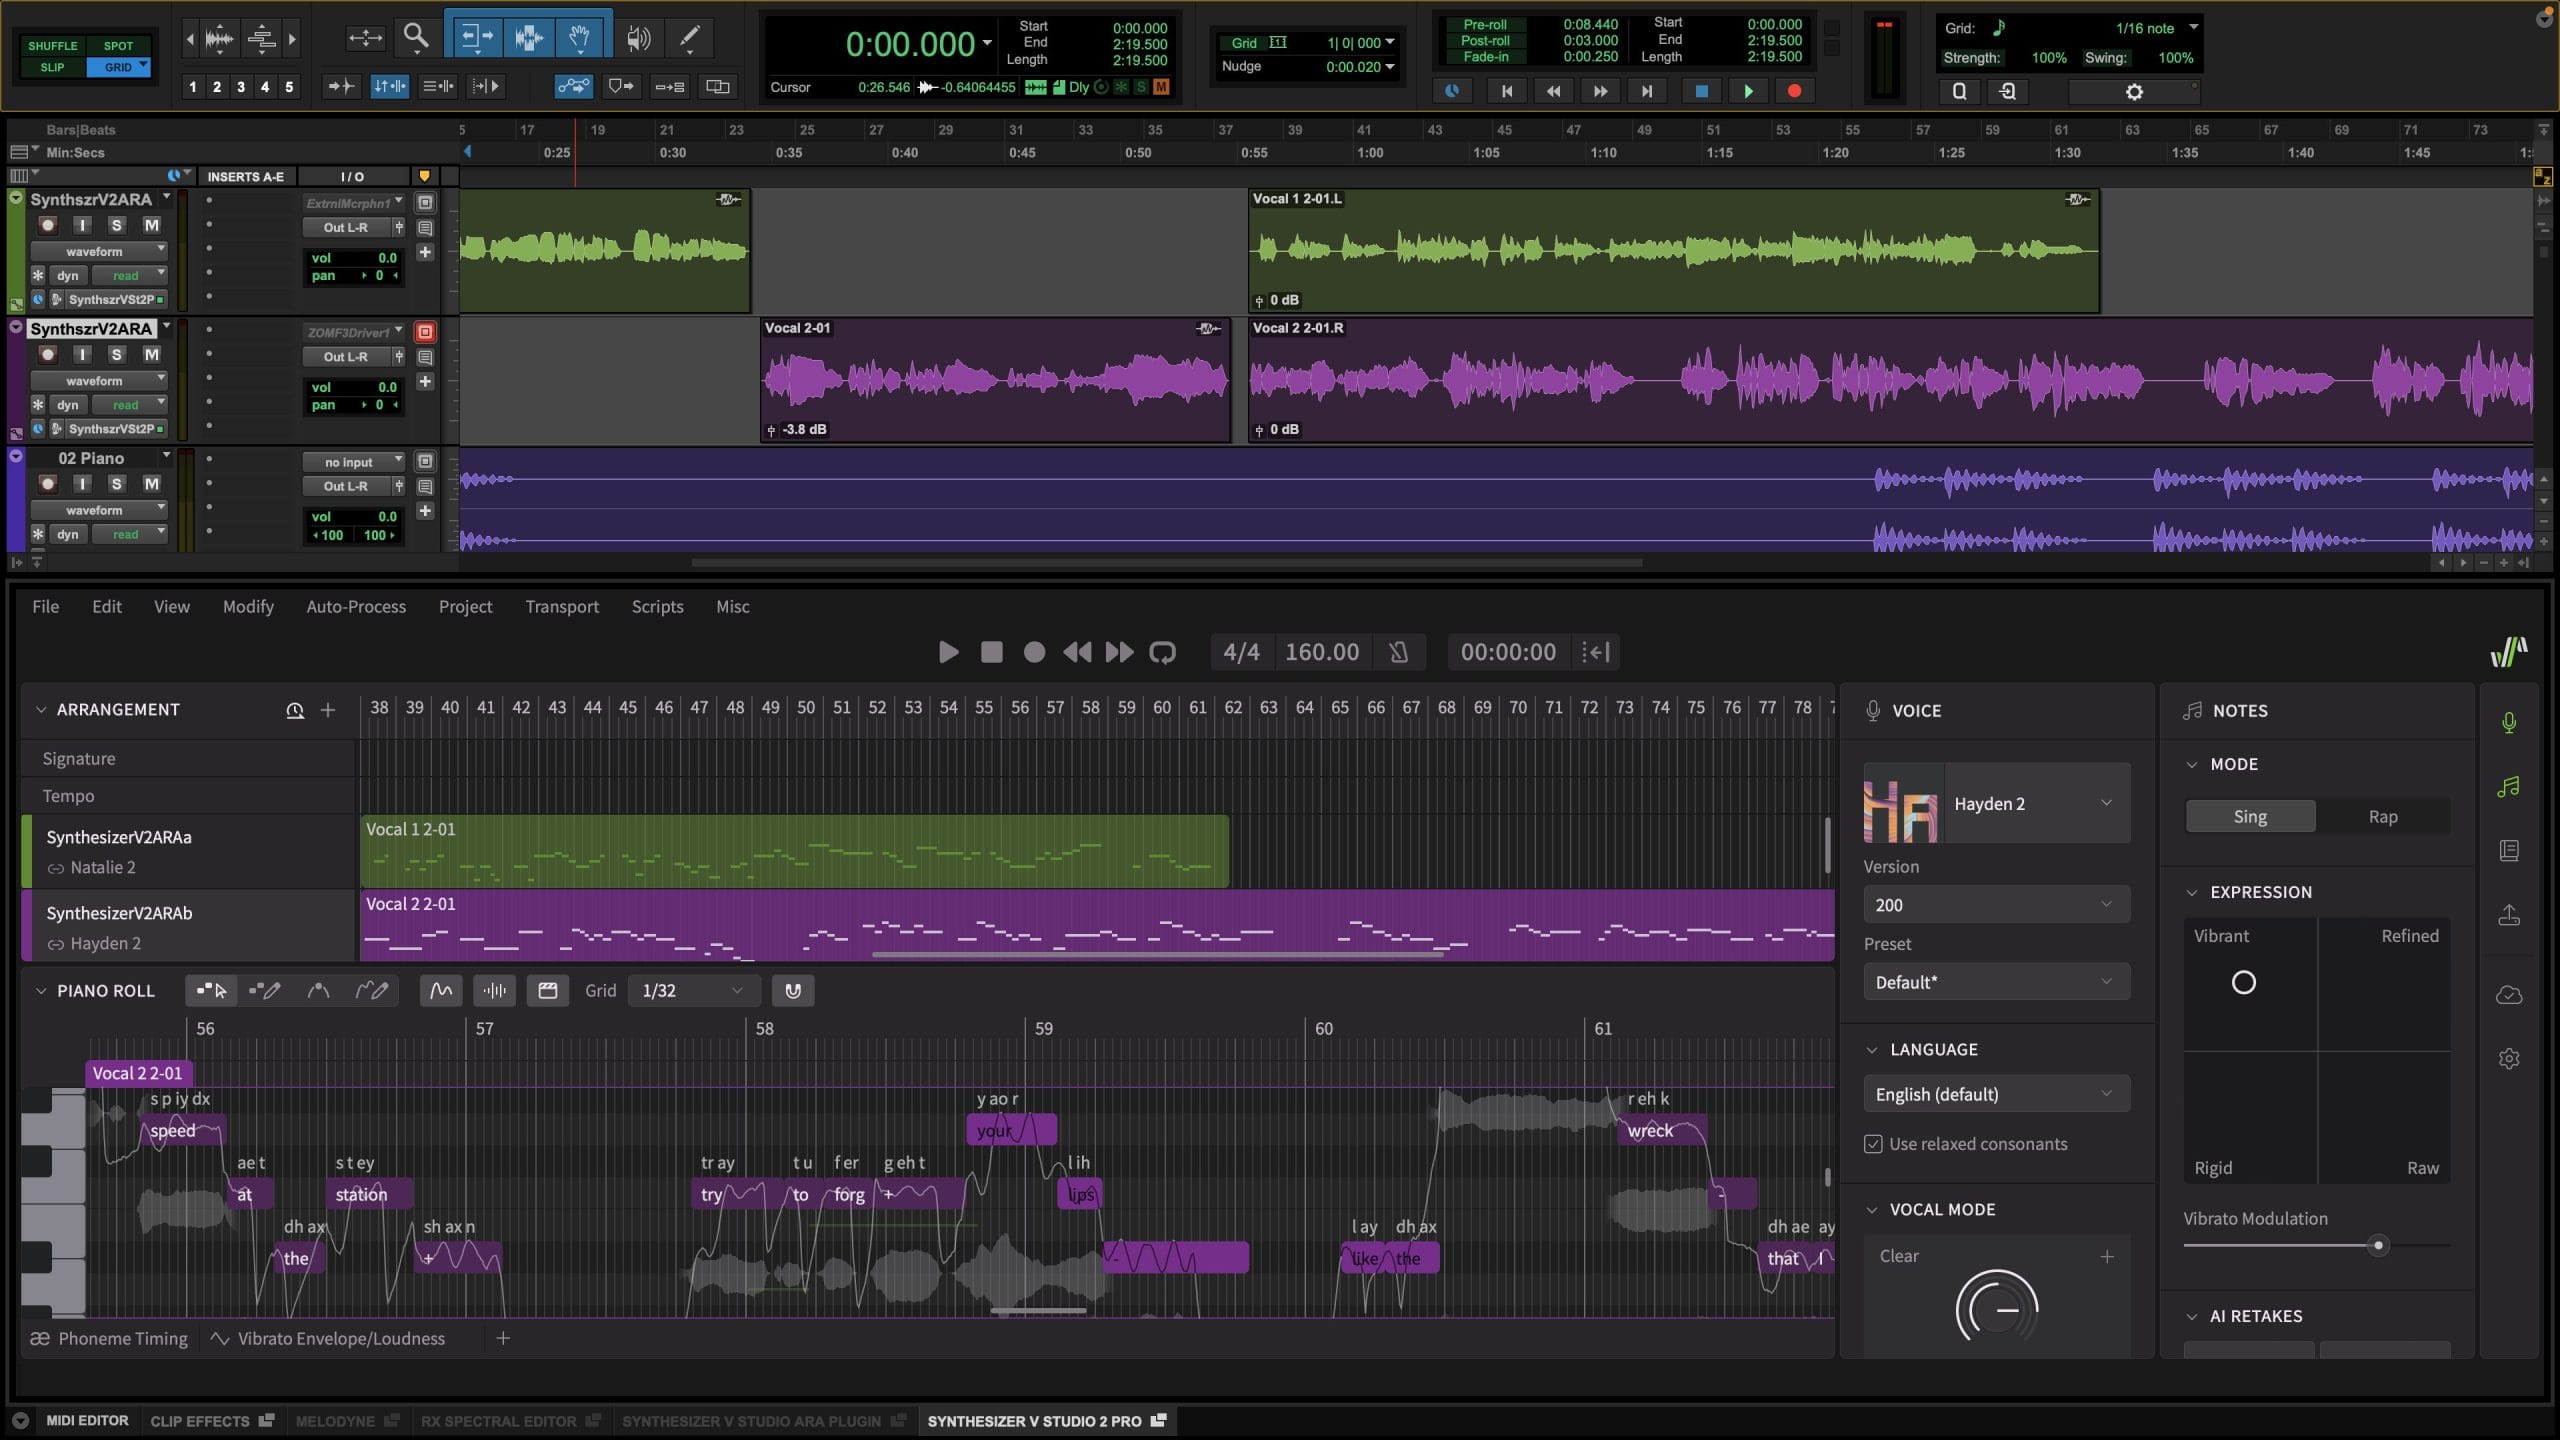Enable the snapping magnet in the piano roll
2560x1440 pixels.
(793, 990)
